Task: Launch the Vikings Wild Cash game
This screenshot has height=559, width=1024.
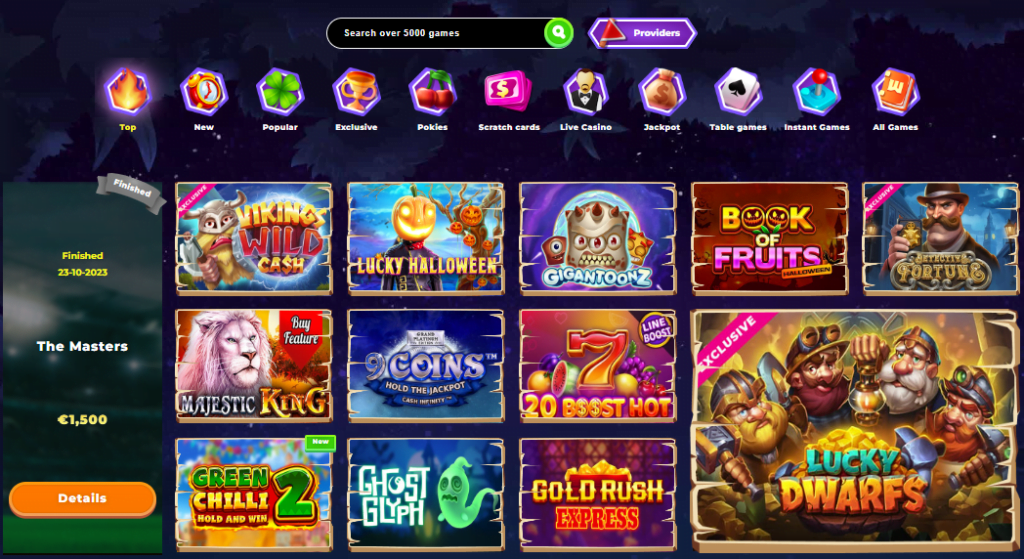Action: click(x=253, y=238)
